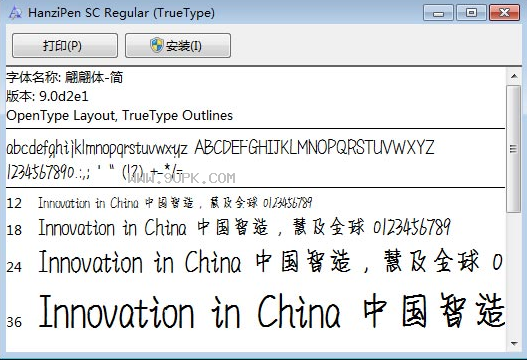This screenshot has width=527, height=361.
Task: Click the vertical scrollbar thumb
Action: [514, 149]
